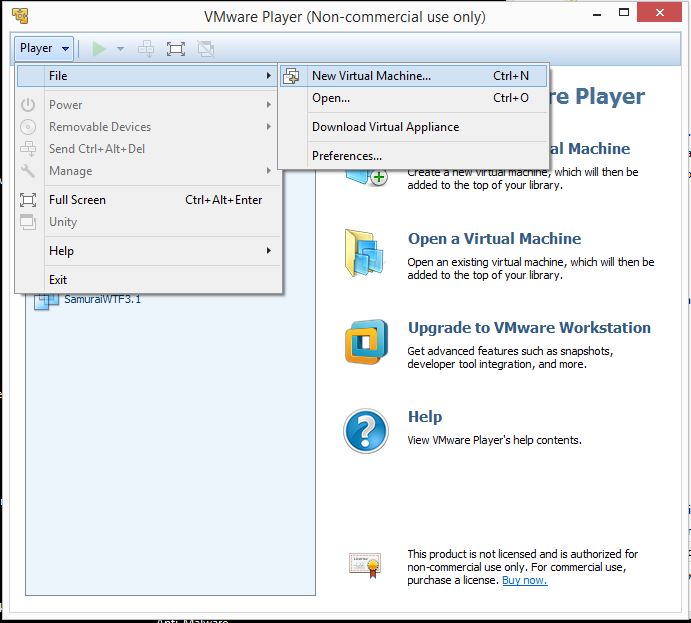Screen dimensions: 691x623
Task: Select Download Virtual Appliance
Action: pyautogui.click(x=413, y=127)
